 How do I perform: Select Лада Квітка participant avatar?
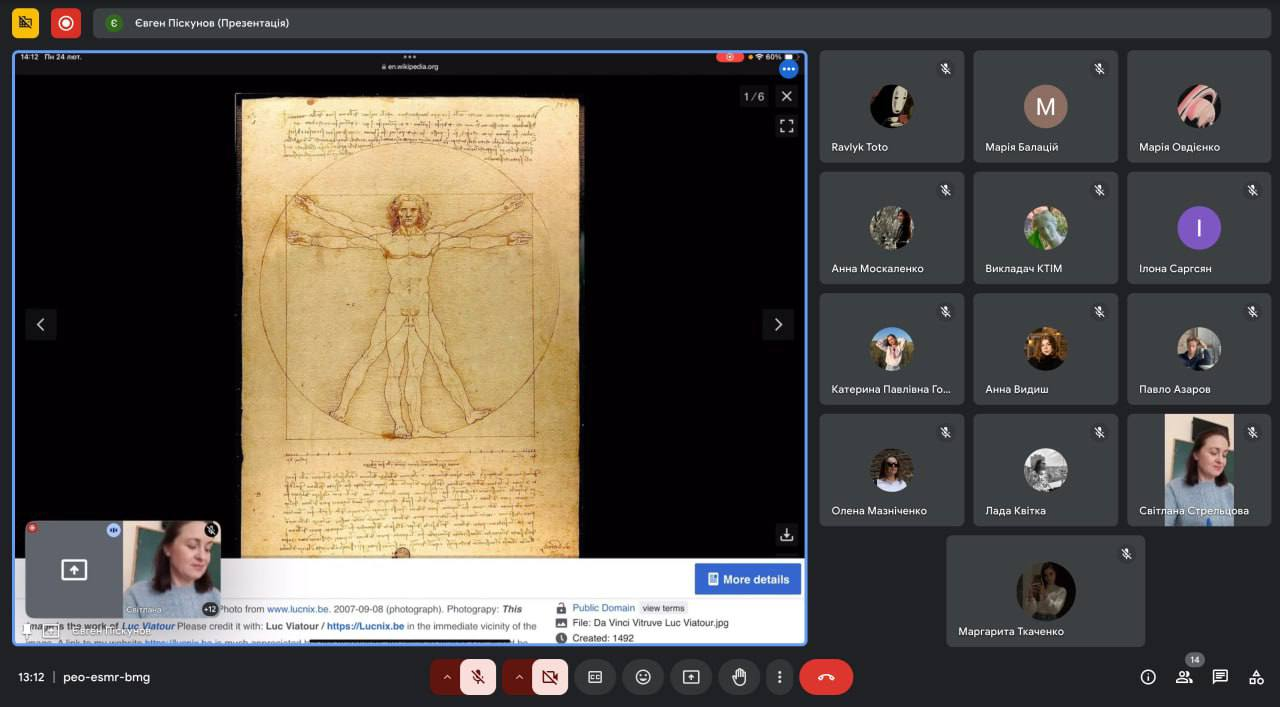(x=1046, y=469)
